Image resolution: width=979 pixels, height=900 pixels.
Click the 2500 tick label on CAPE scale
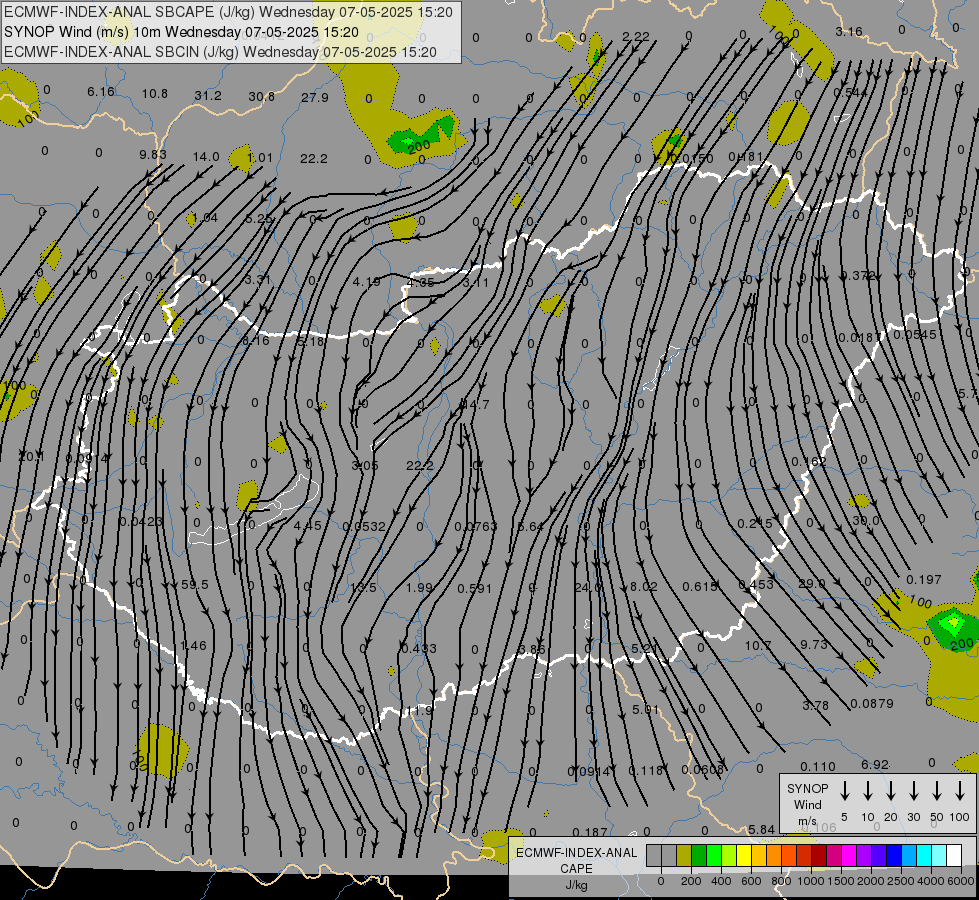pos(901,881)
